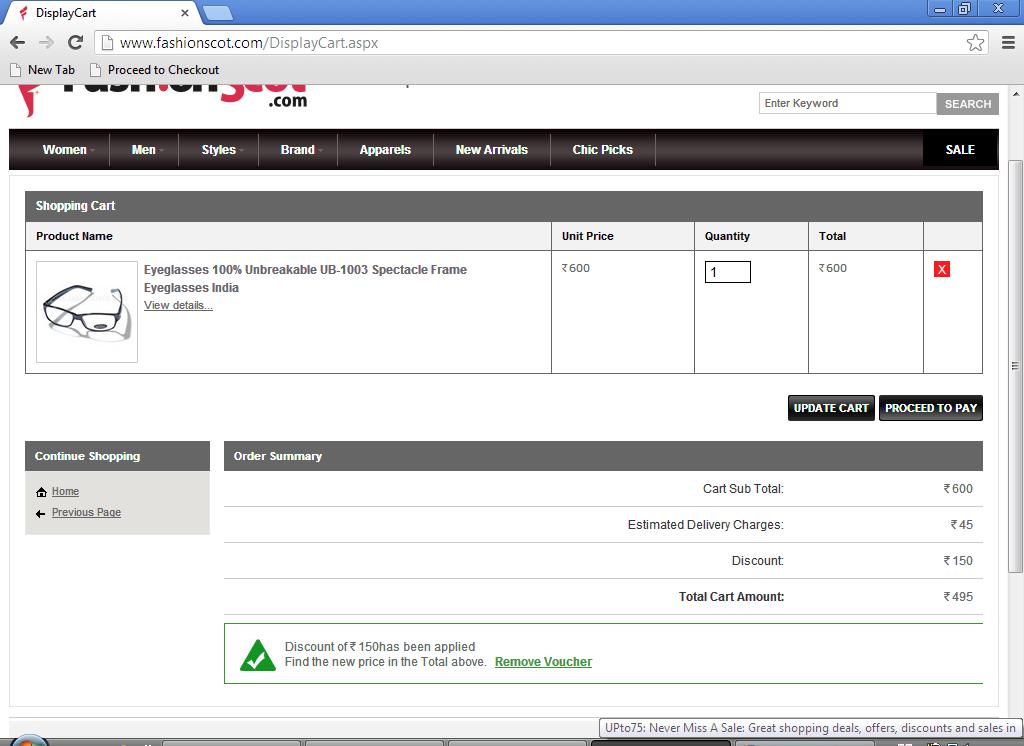Reload the page with the refresh icon
1024x746 pixels.
75,42
